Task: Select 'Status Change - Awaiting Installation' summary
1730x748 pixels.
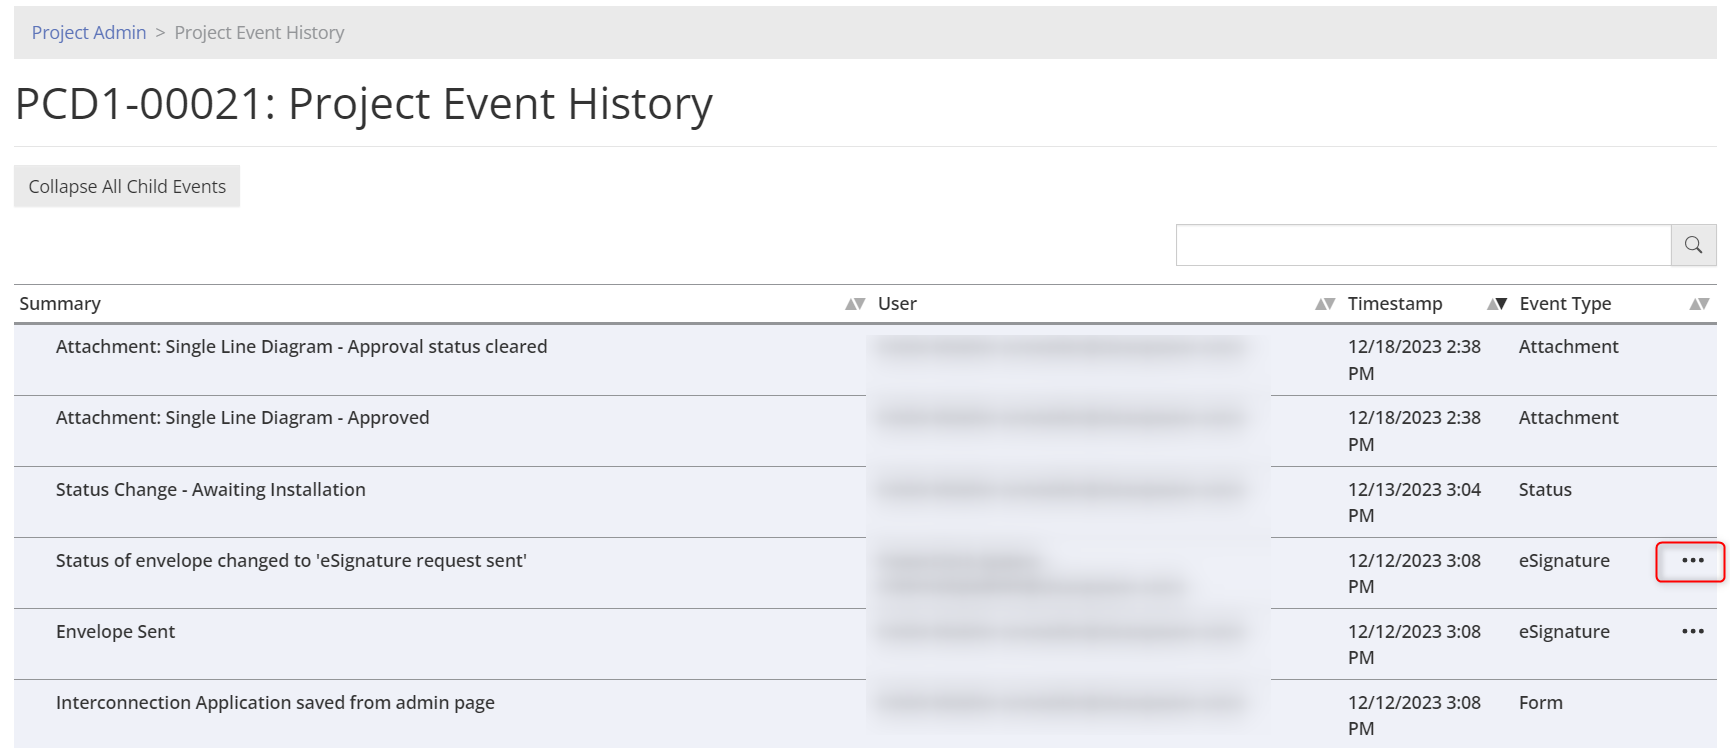Action: (211, 490)
